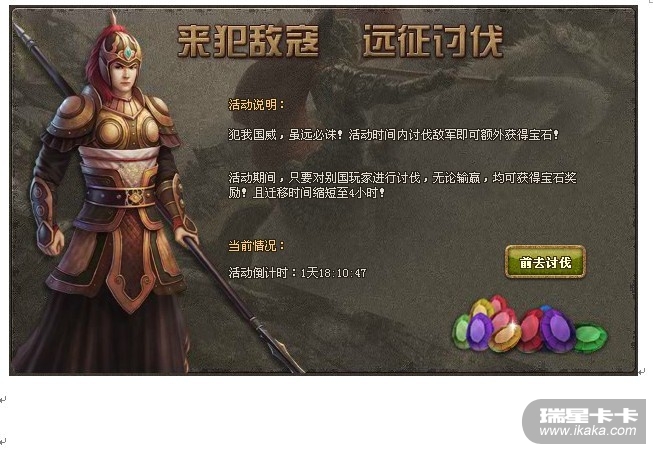The image size is (653, 449).
Task: Click the orange gem in the pile
Action: (505, 336)
